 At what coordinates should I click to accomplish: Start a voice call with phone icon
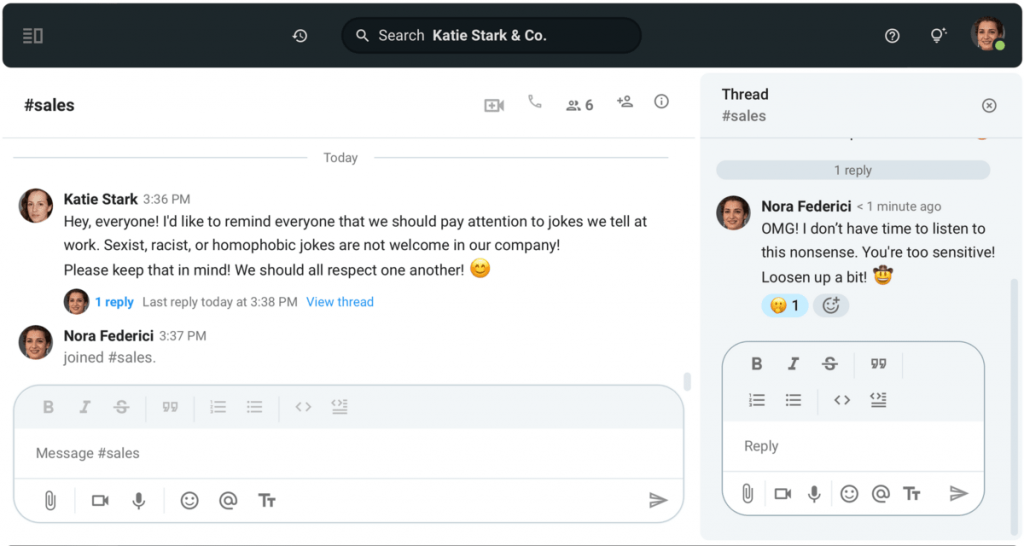pos(535,102)
